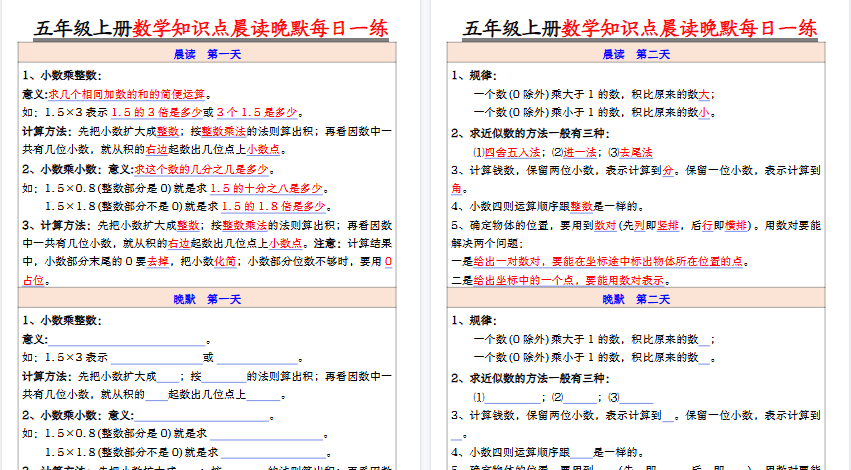Click red answer '1.5的十分之八是多少'

tap(266, 188)
